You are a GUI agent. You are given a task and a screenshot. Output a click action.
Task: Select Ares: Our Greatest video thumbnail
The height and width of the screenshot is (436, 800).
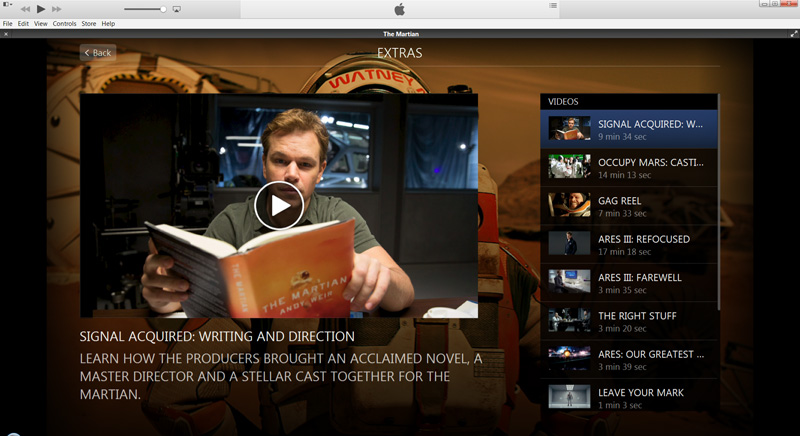coord(569,358)
